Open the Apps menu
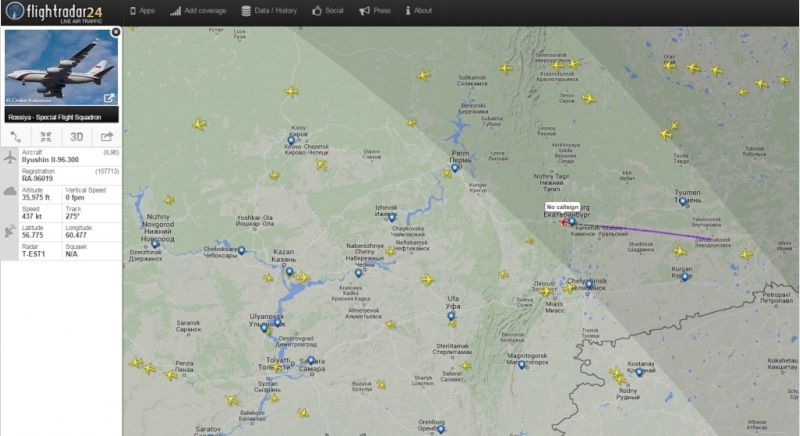This screenshot has height=436, width=800. (142, 11)
